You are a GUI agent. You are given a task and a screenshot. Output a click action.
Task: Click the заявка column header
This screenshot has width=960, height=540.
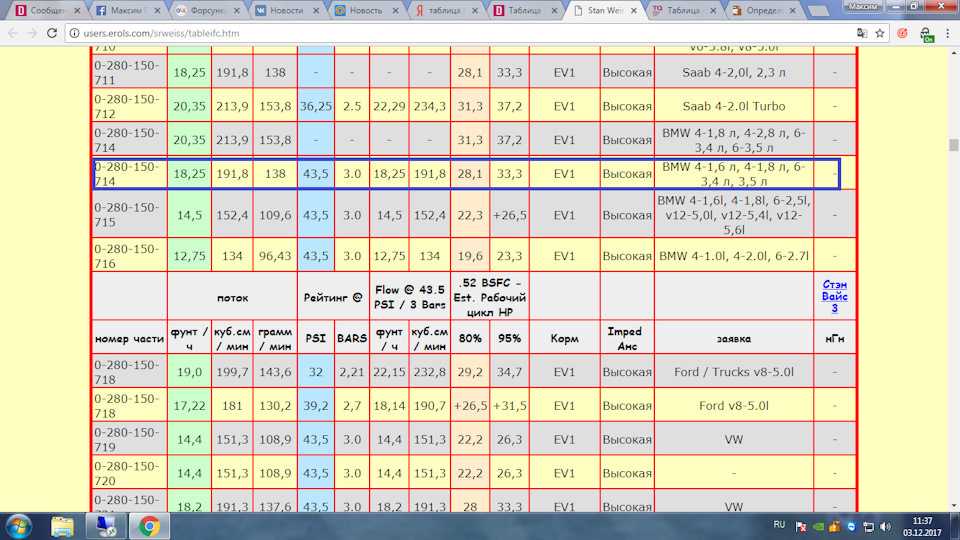point(733,338)
